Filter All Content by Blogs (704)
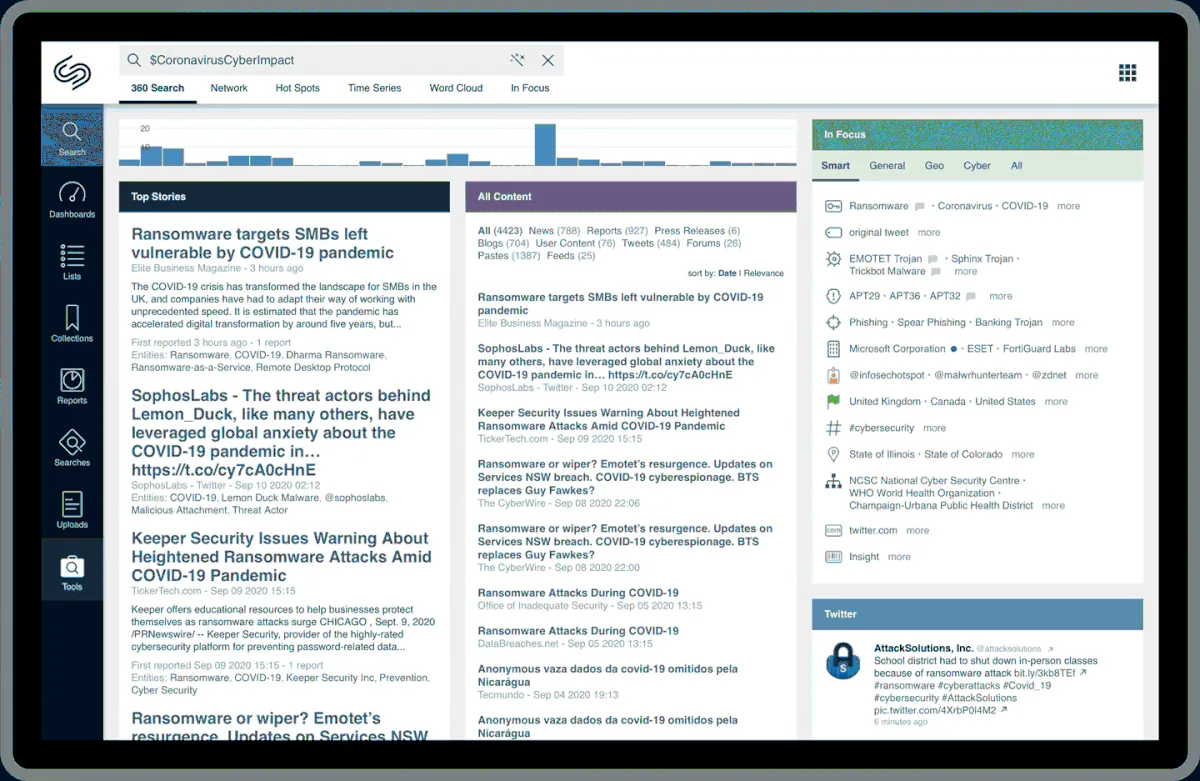This screenshot has height=781, width=1200. coord(504,243)
